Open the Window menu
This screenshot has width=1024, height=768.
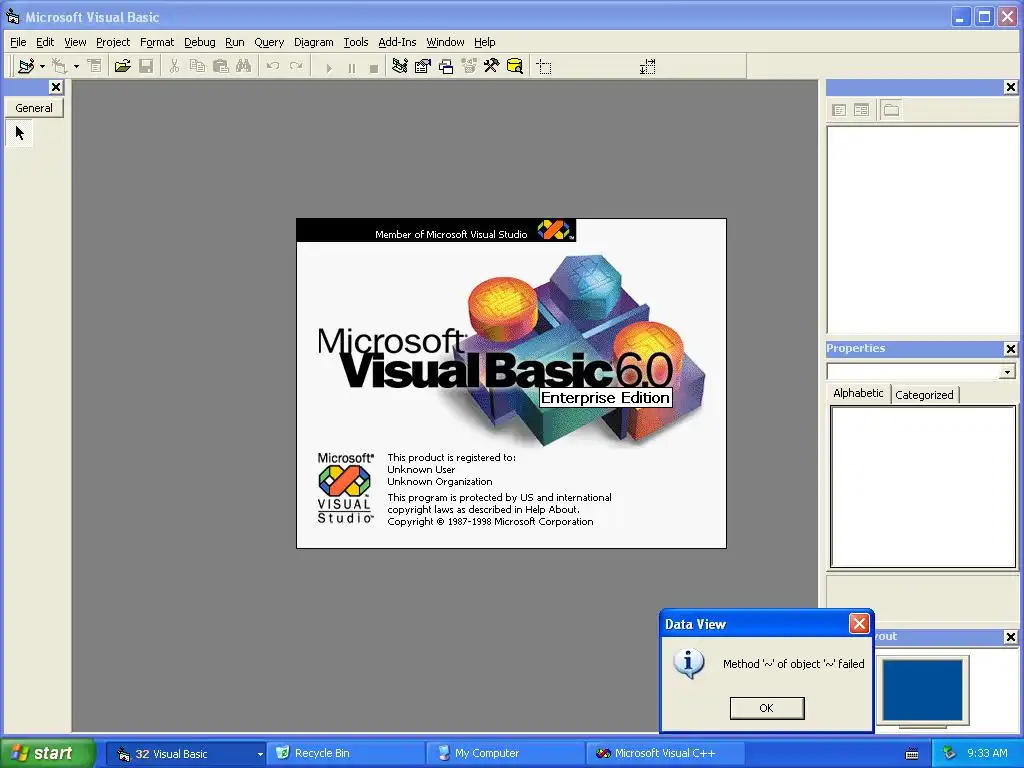[x=445, y=42]
